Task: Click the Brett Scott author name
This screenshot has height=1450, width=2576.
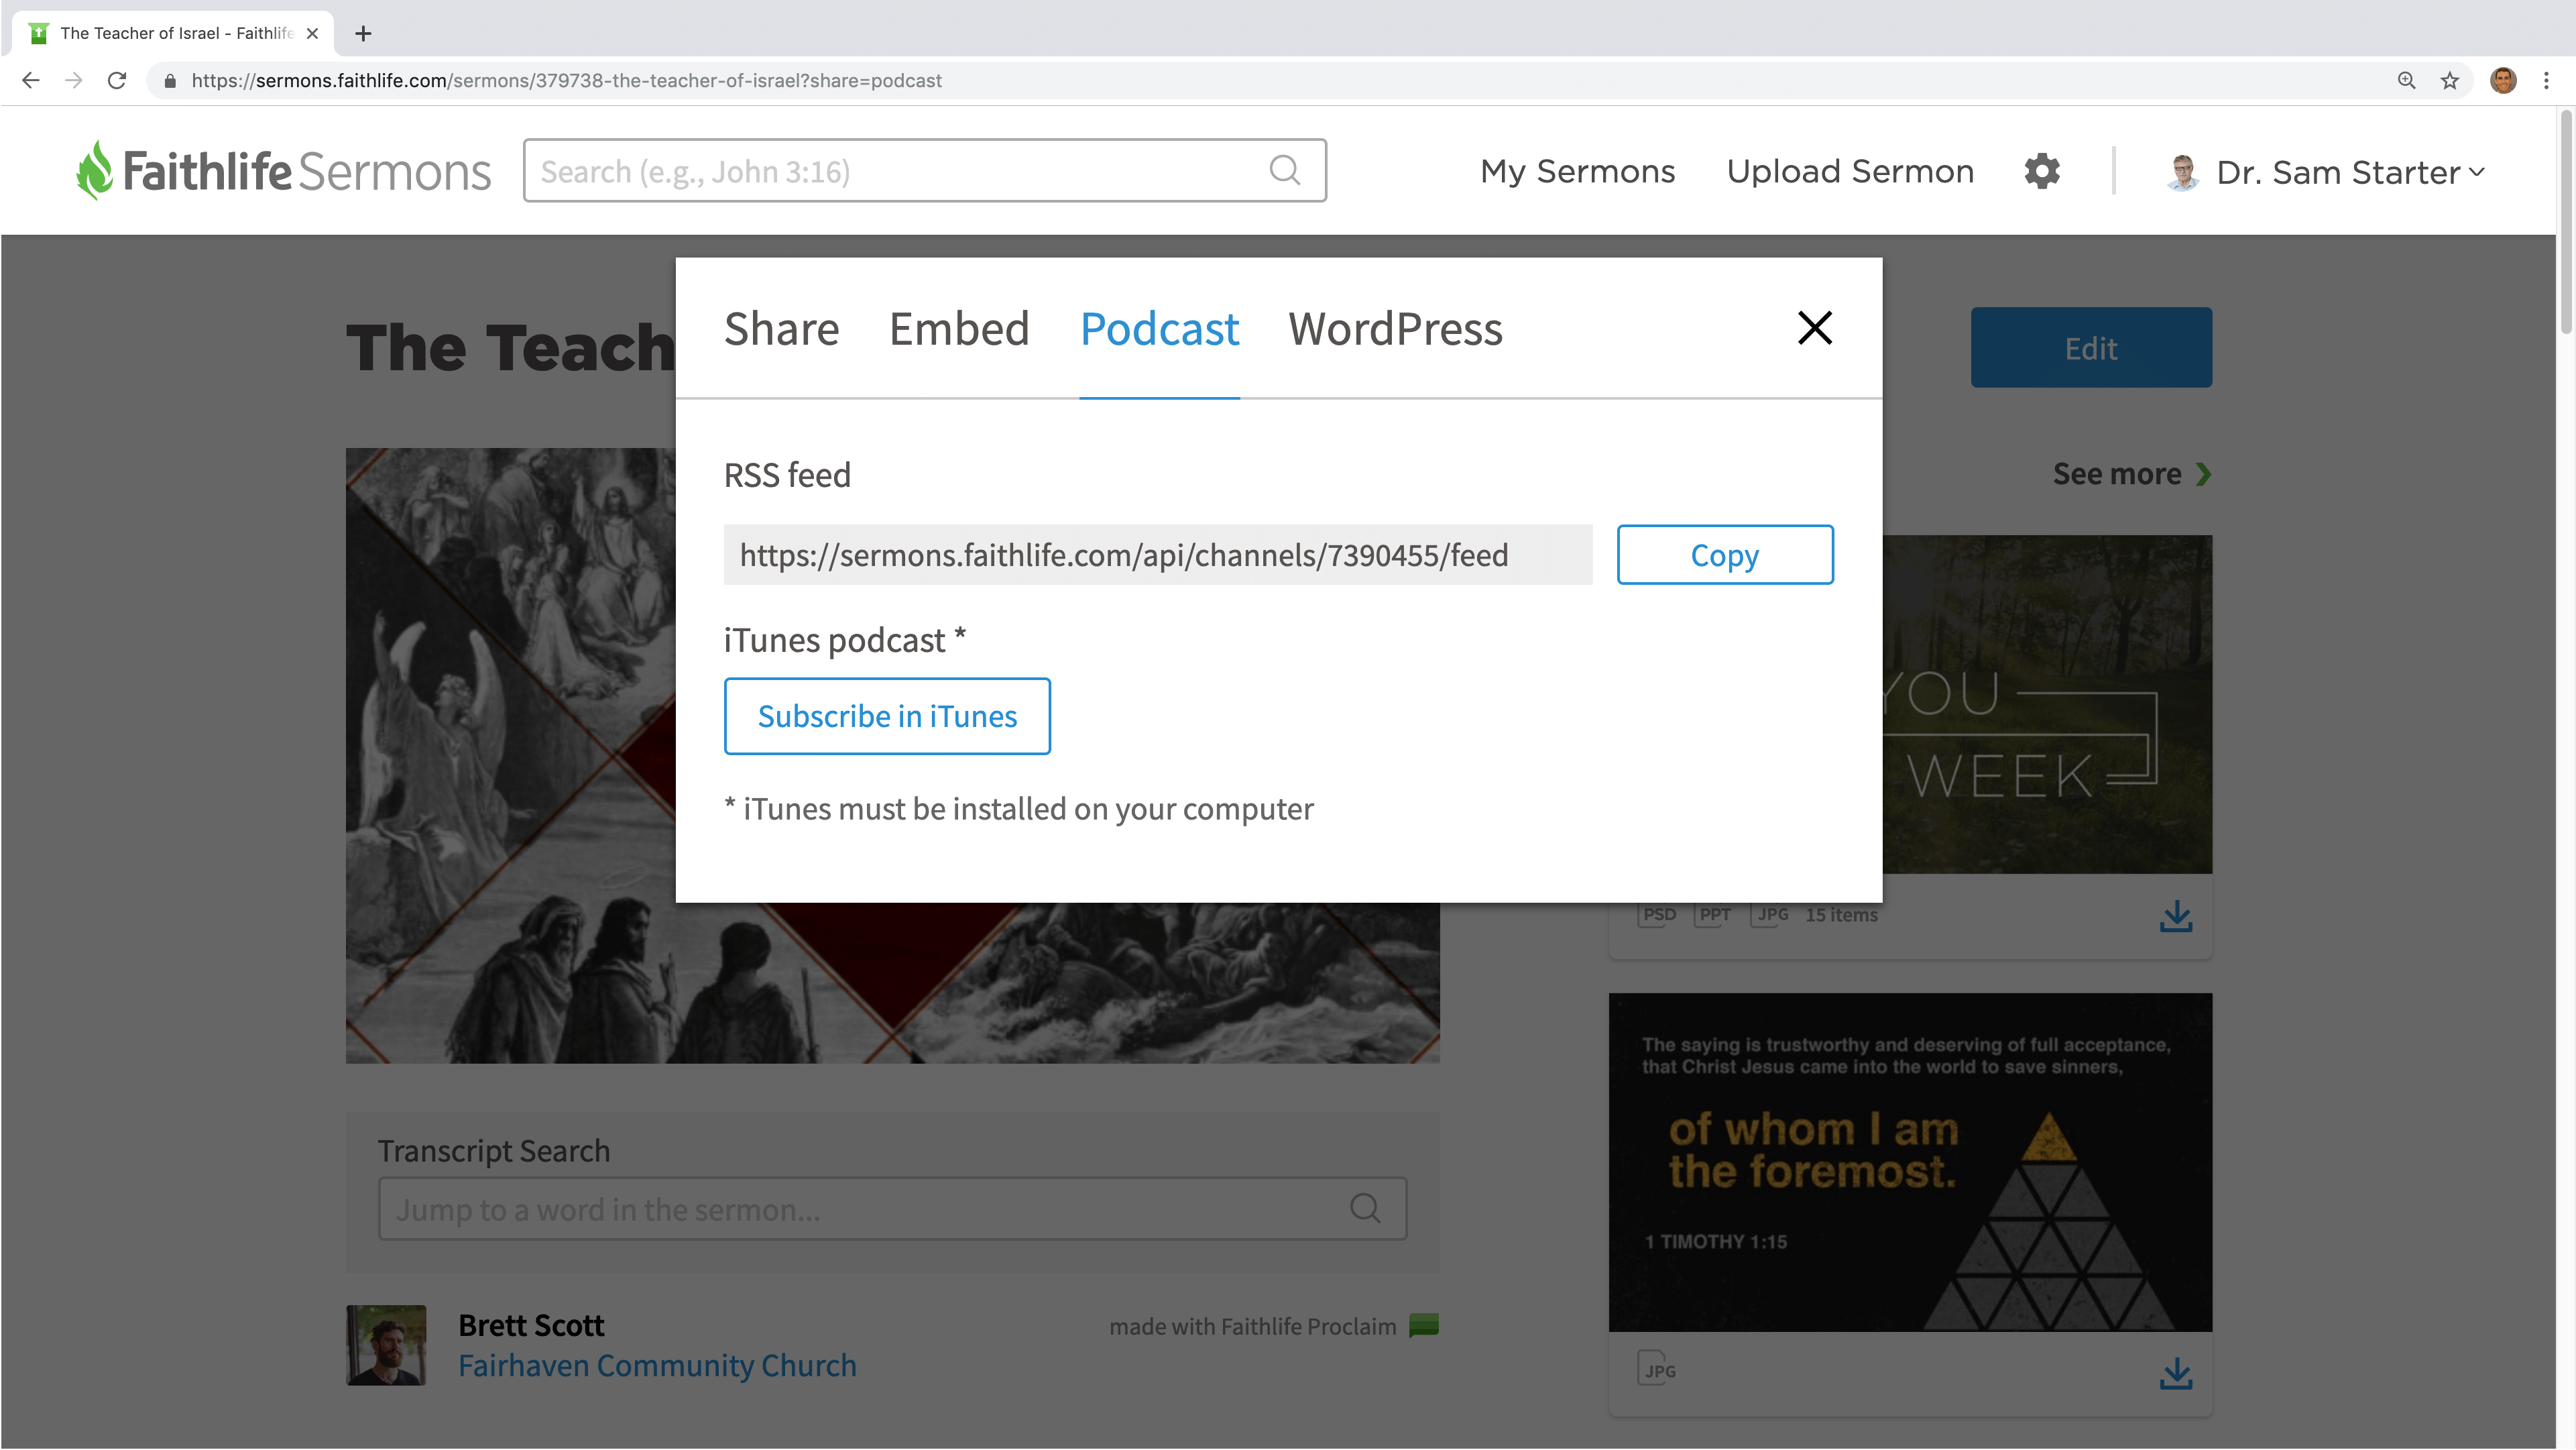Action: 531,1325
